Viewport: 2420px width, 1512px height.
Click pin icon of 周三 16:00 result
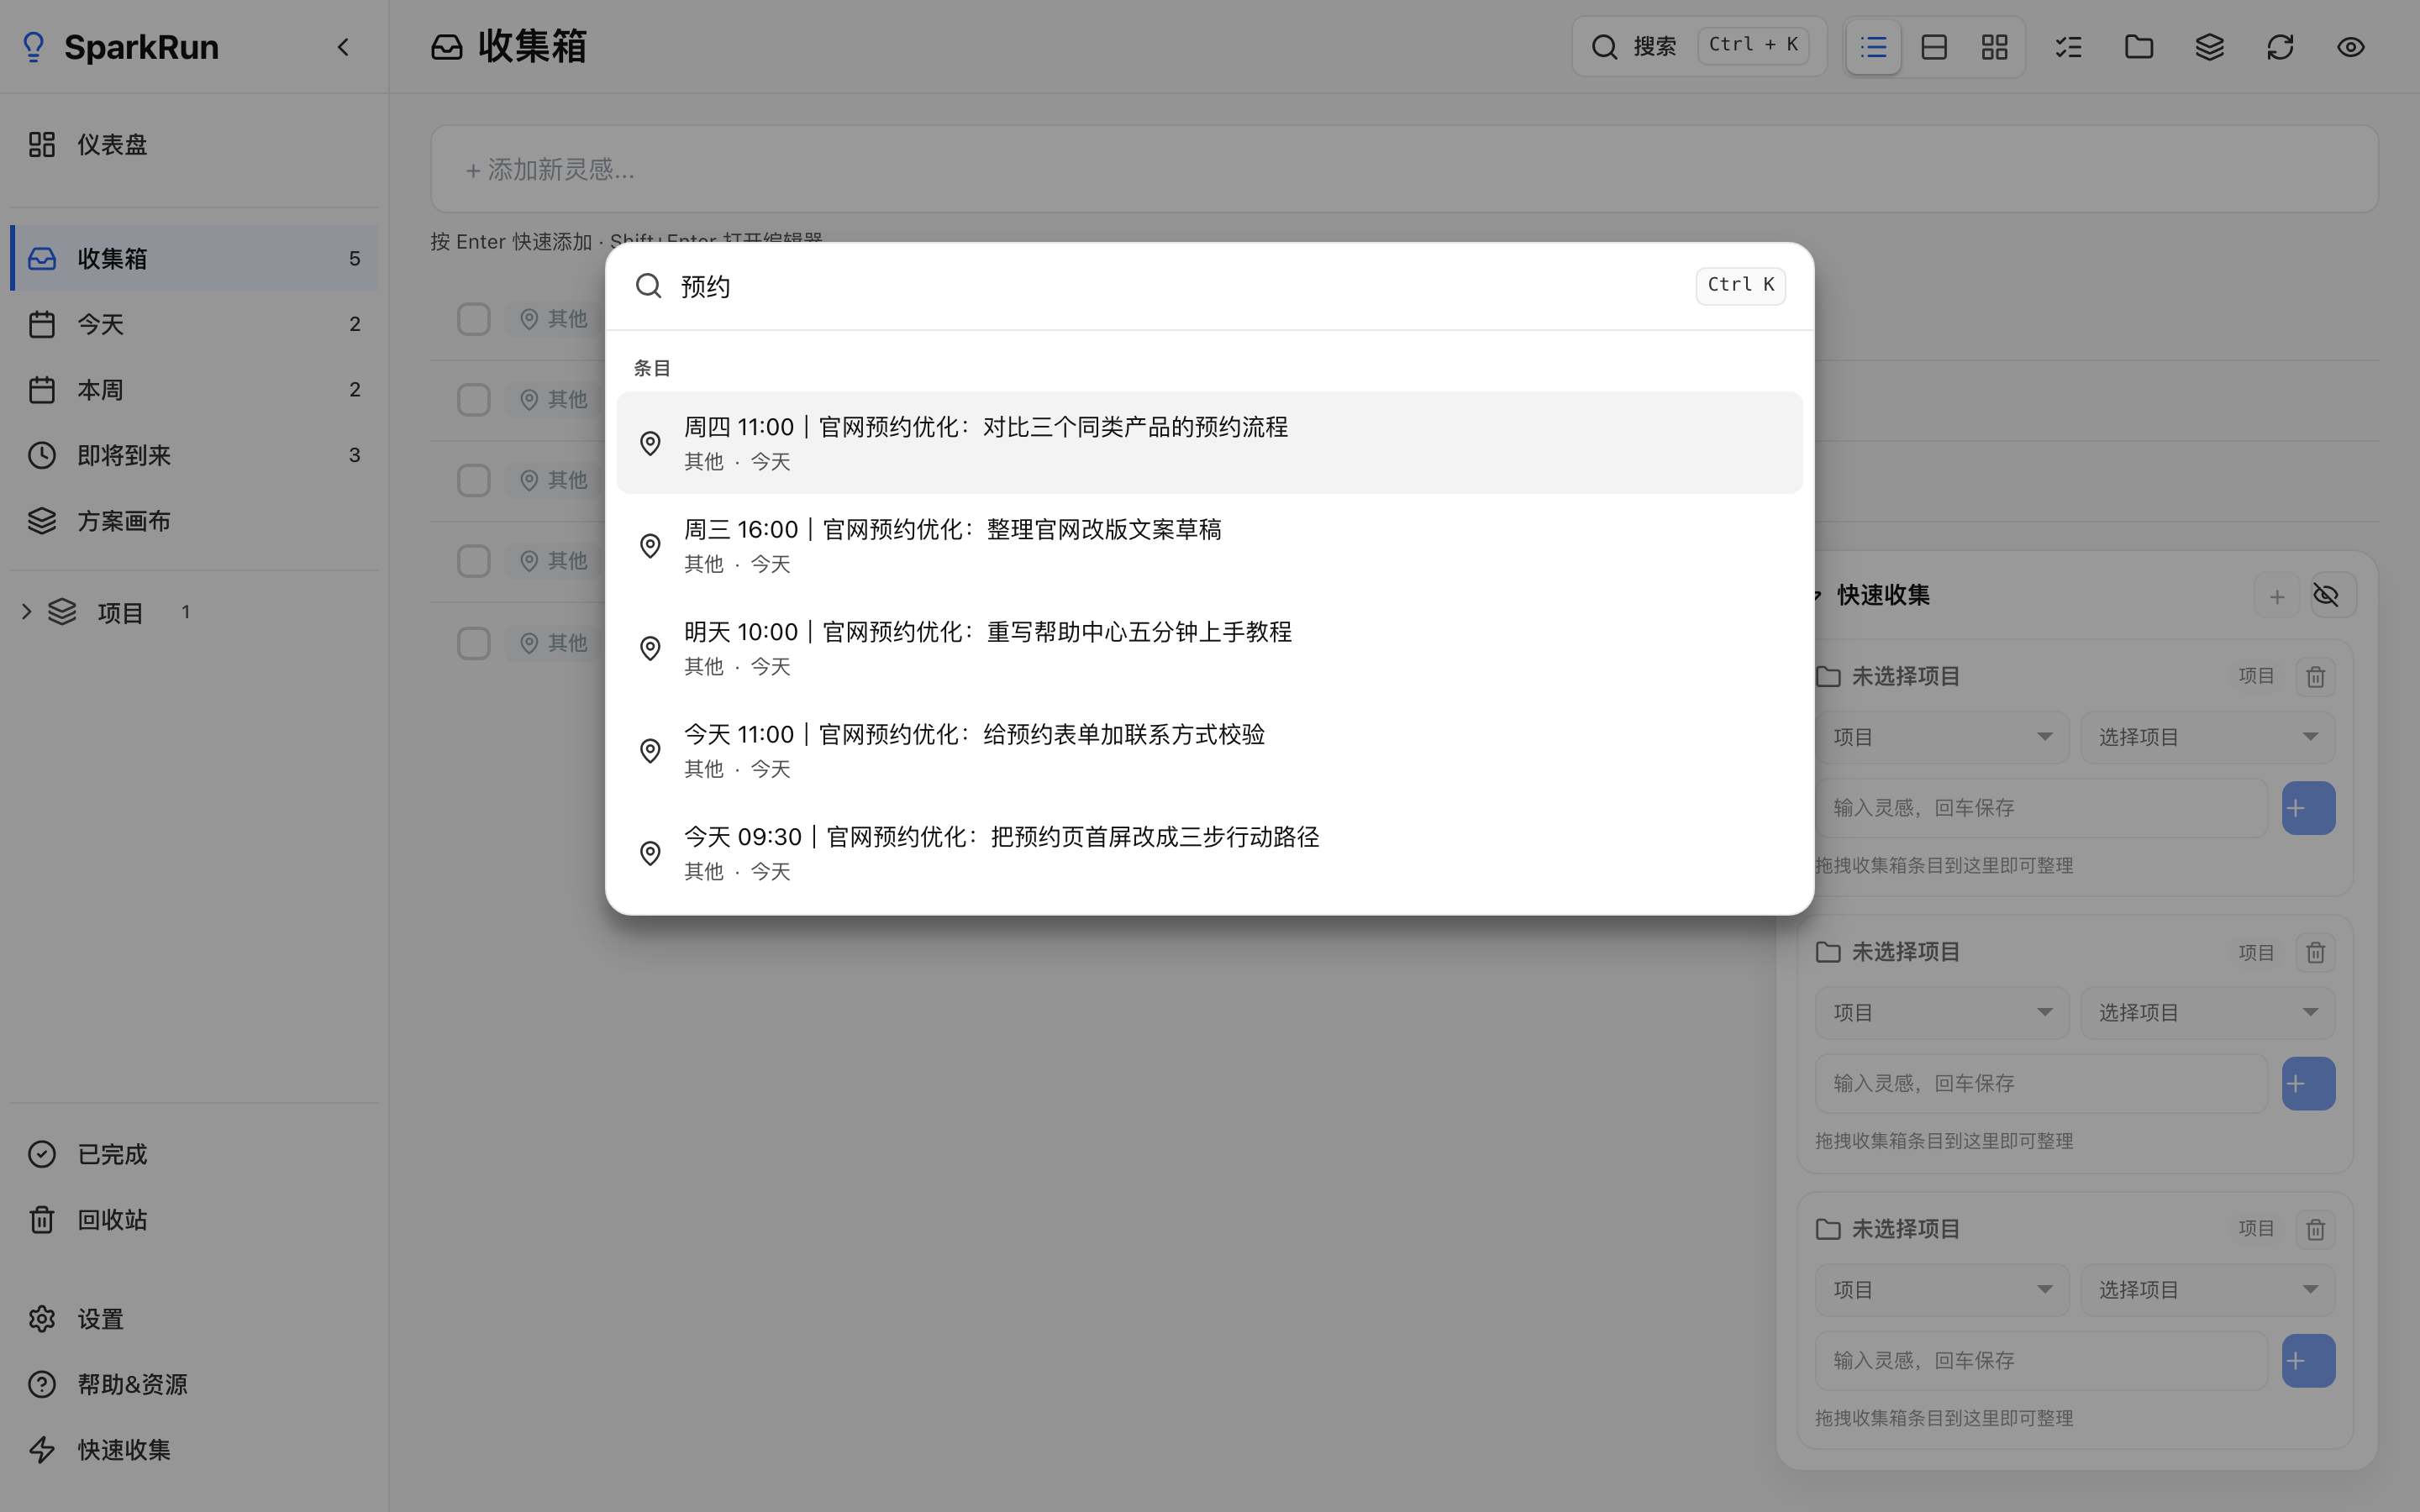point(650,546)
